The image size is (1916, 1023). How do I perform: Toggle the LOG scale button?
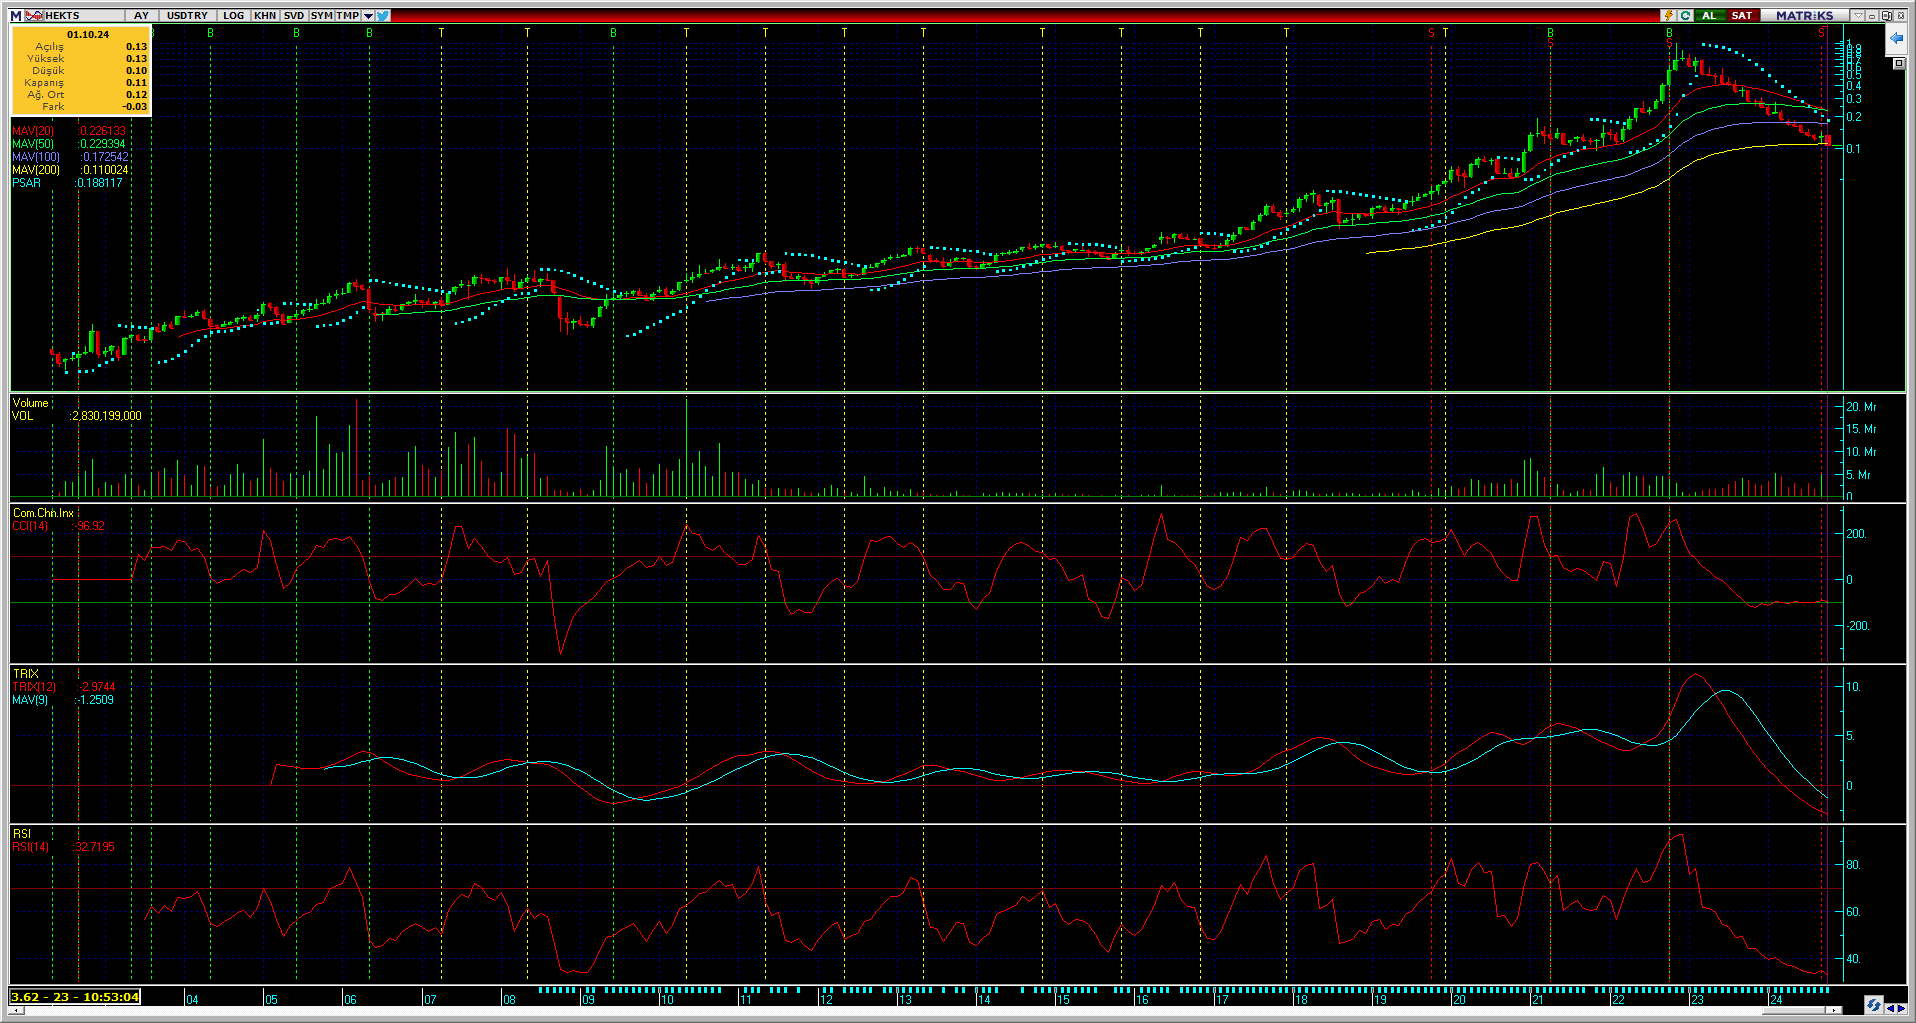233,16
